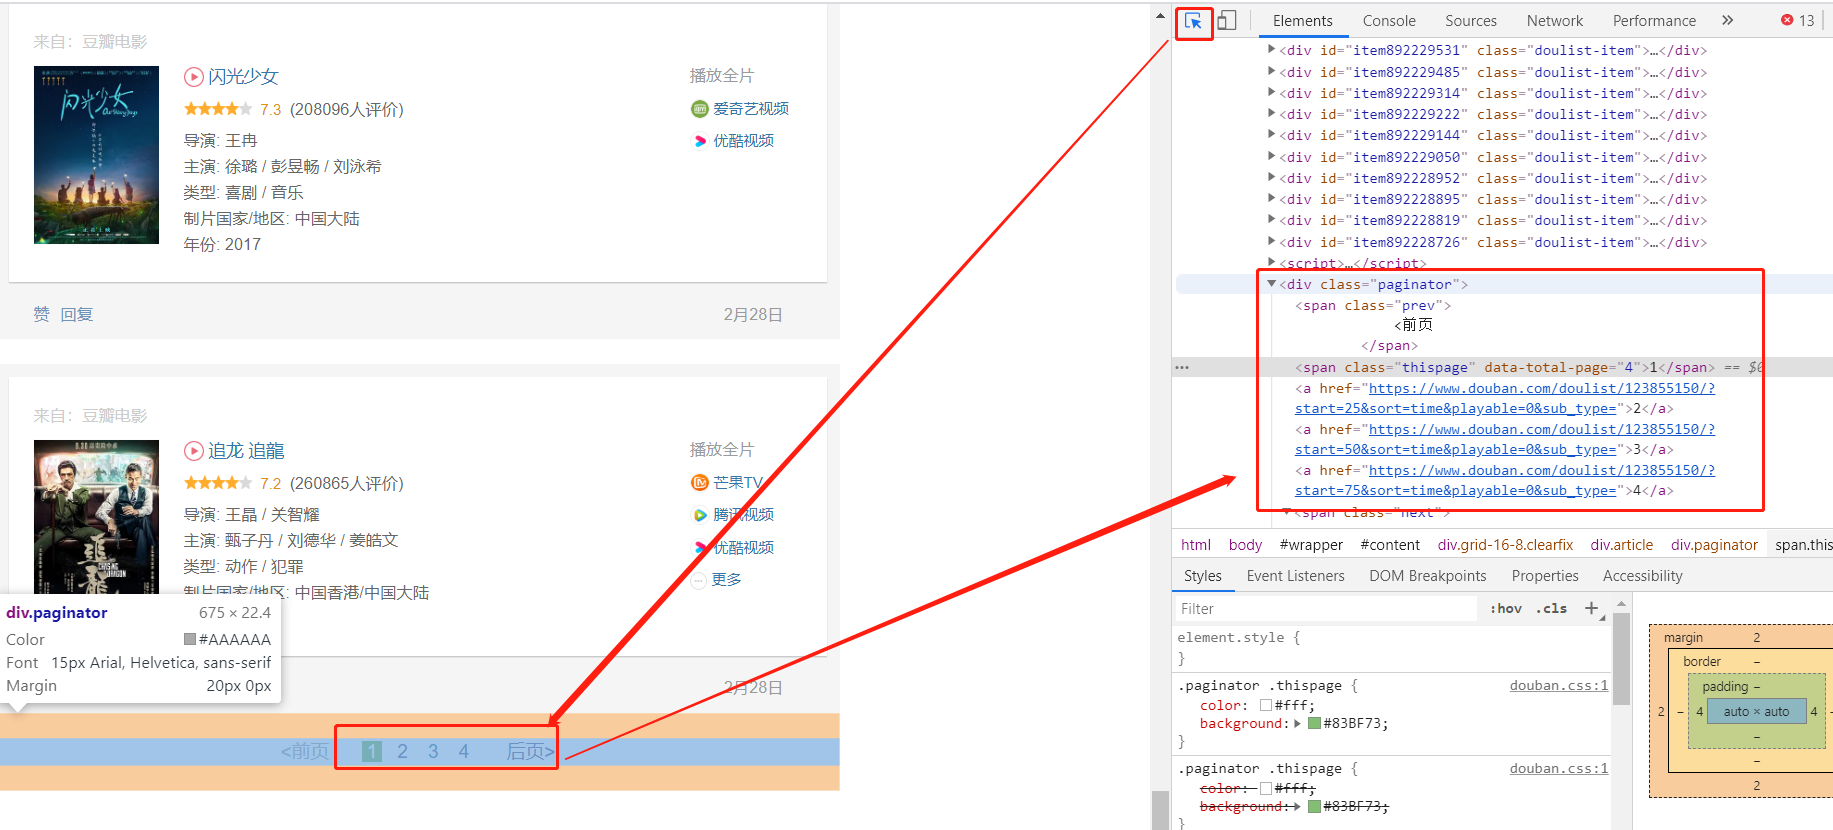The image size is (1833, 830).
Task: Open the start=50 href link in DOM
Action: (1505, 439)
